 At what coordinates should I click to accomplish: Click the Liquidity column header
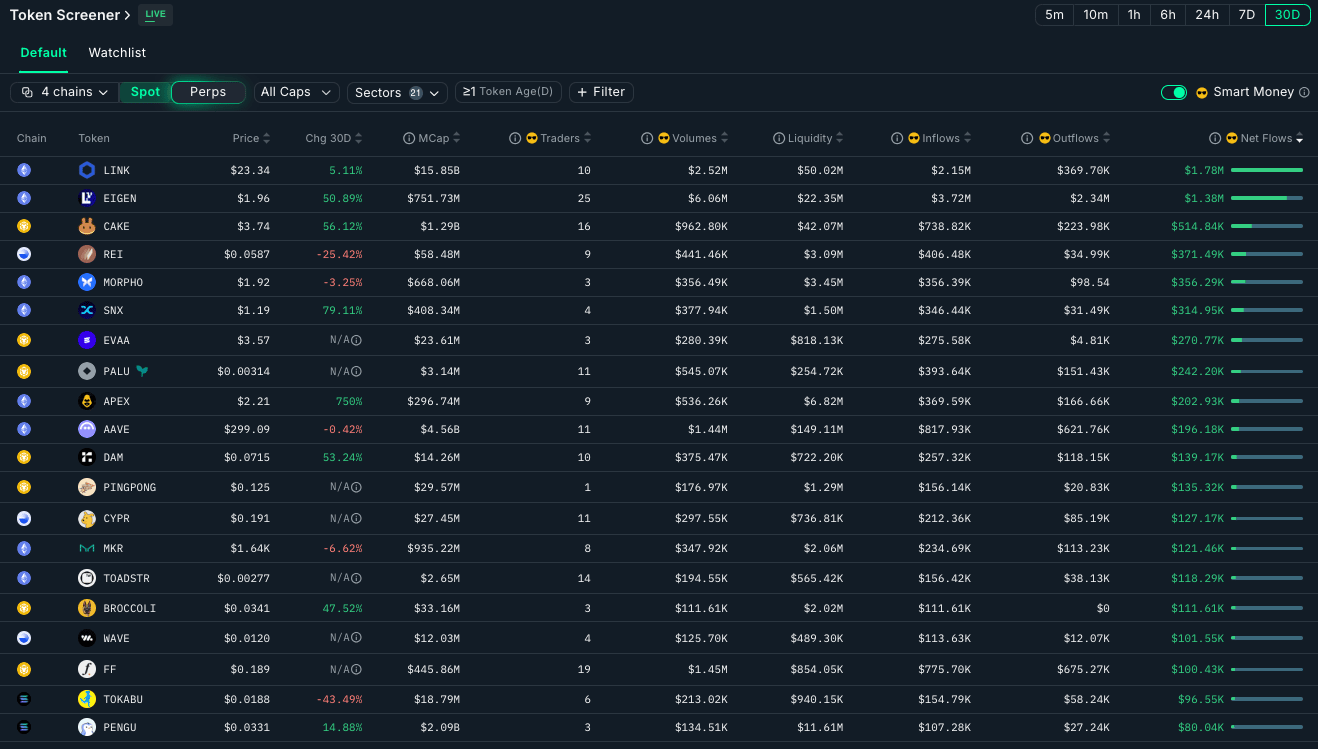pos(814,138)
